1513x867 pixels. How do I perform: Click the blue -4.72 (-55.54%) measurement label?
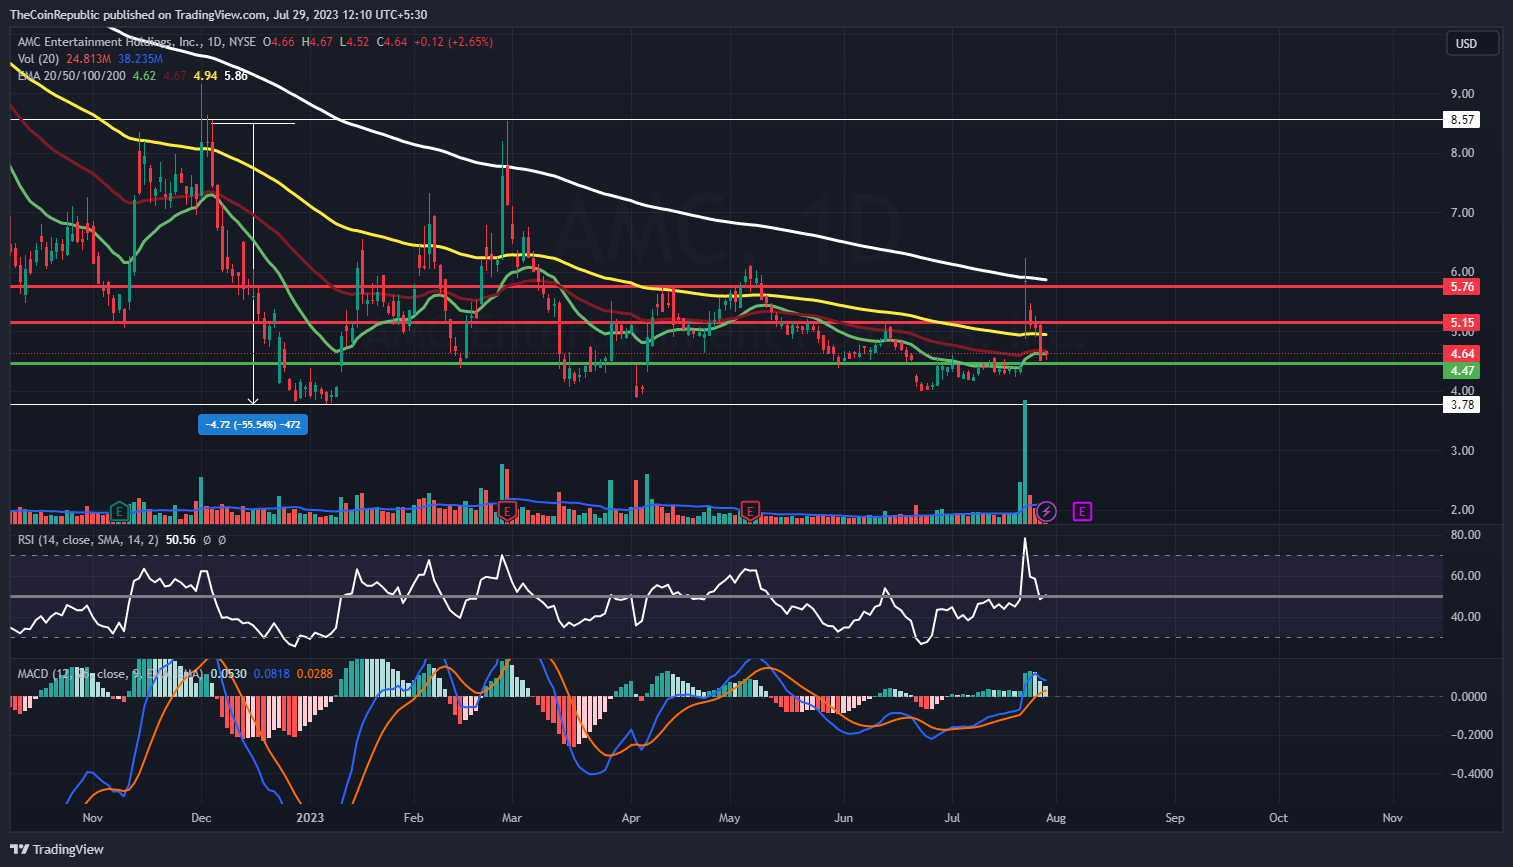(x=253, y=424)
